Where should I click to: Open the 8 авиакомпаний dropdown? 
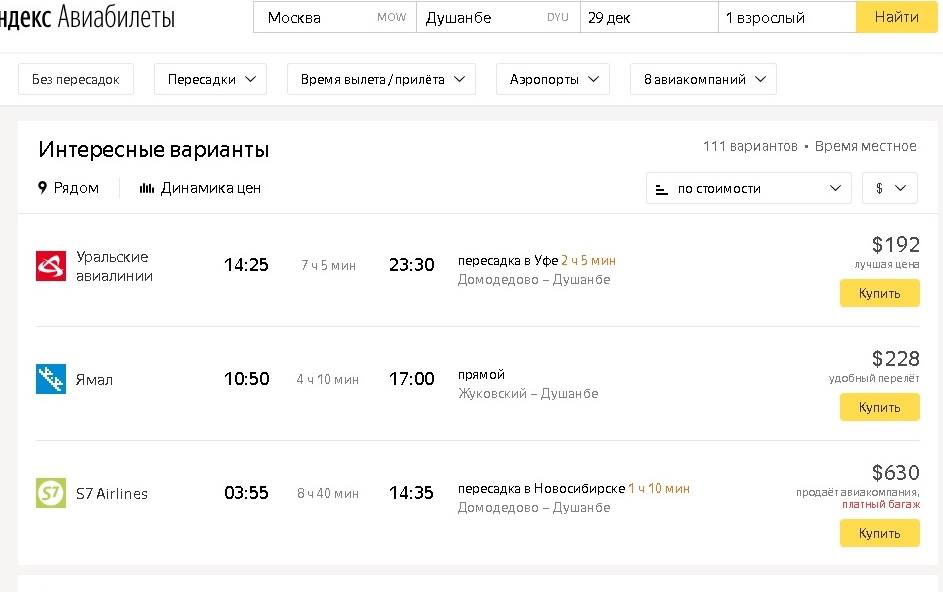click(x=703, y=79)
